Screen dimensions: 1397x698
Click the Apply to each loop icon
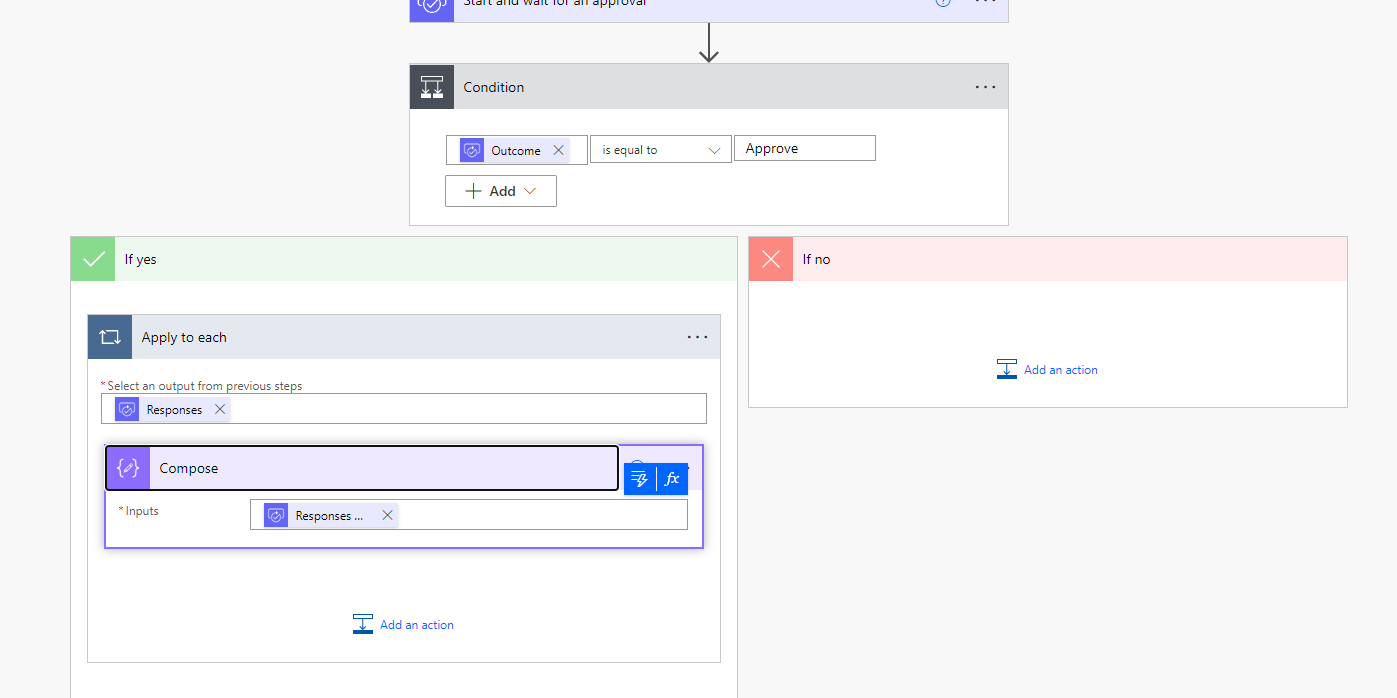110,337
